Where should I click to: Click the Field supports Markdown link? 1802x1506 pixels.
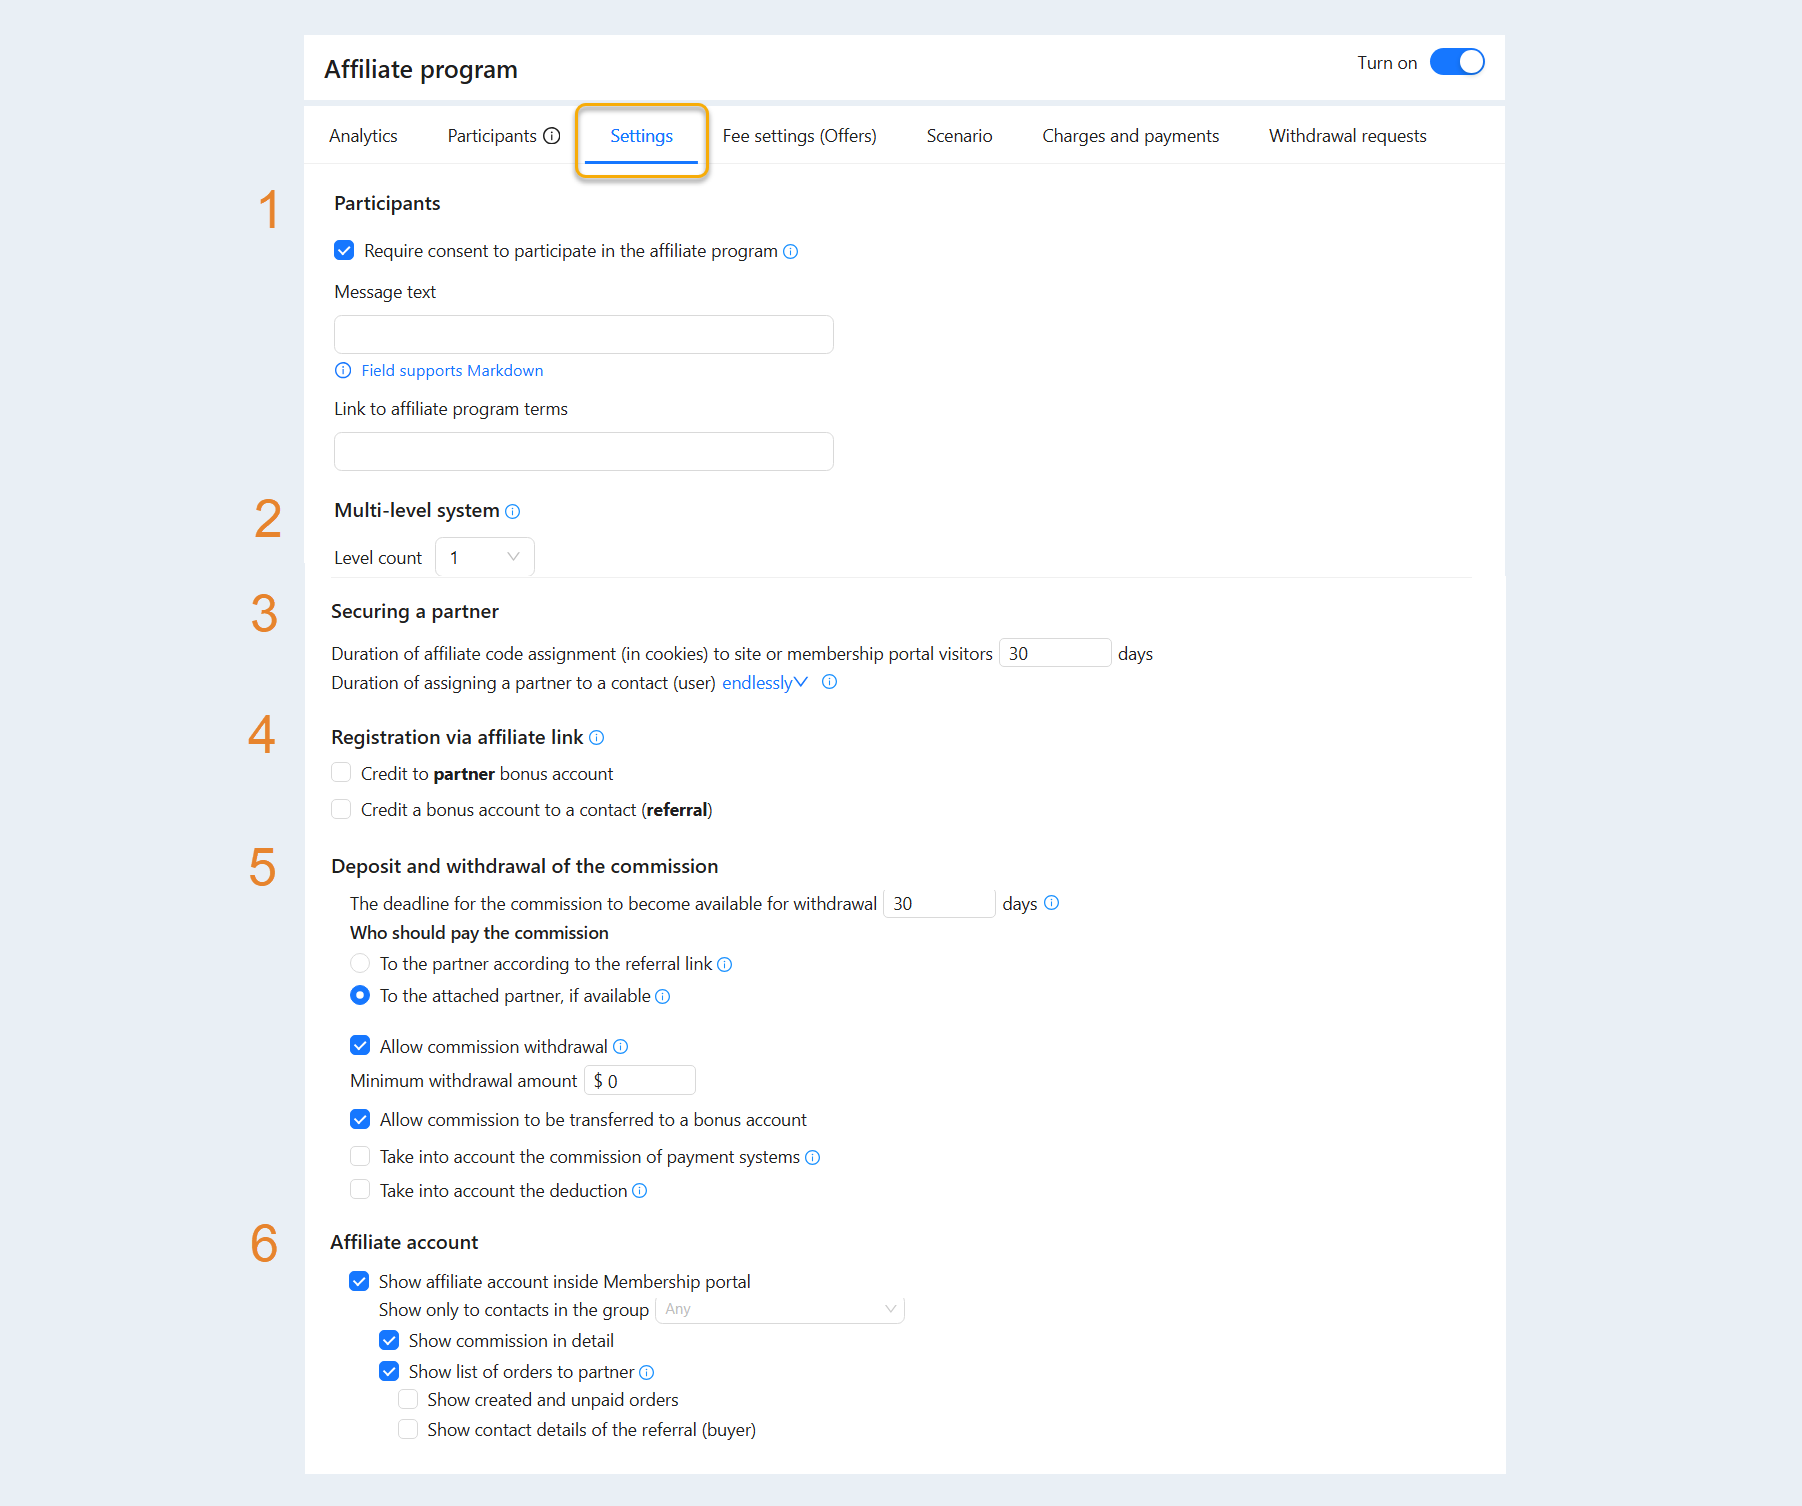452,370
